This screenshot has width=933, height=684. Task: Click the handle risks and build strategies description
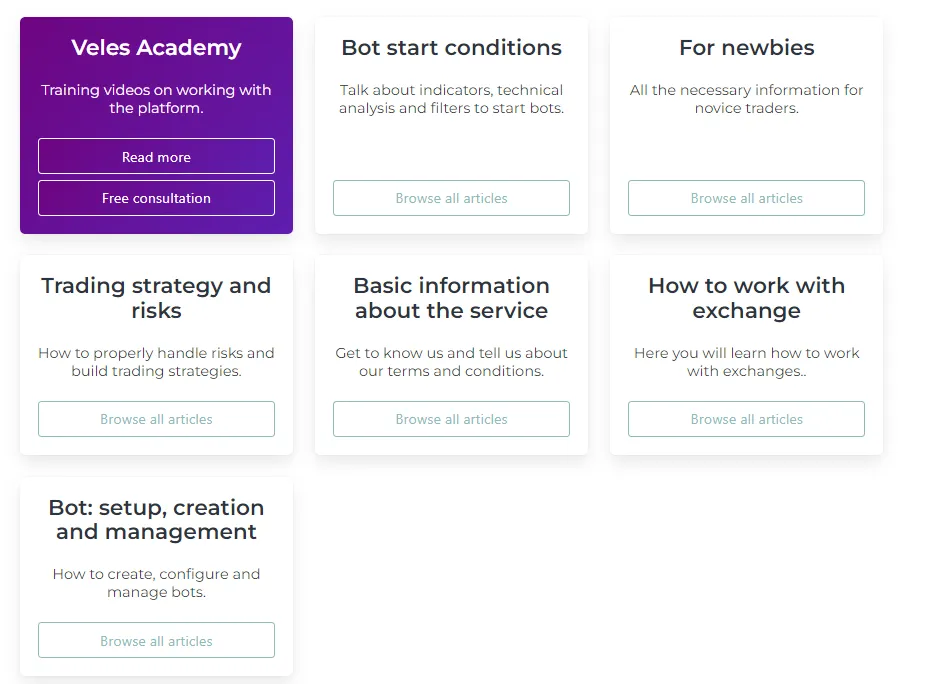tap(156, 362)
